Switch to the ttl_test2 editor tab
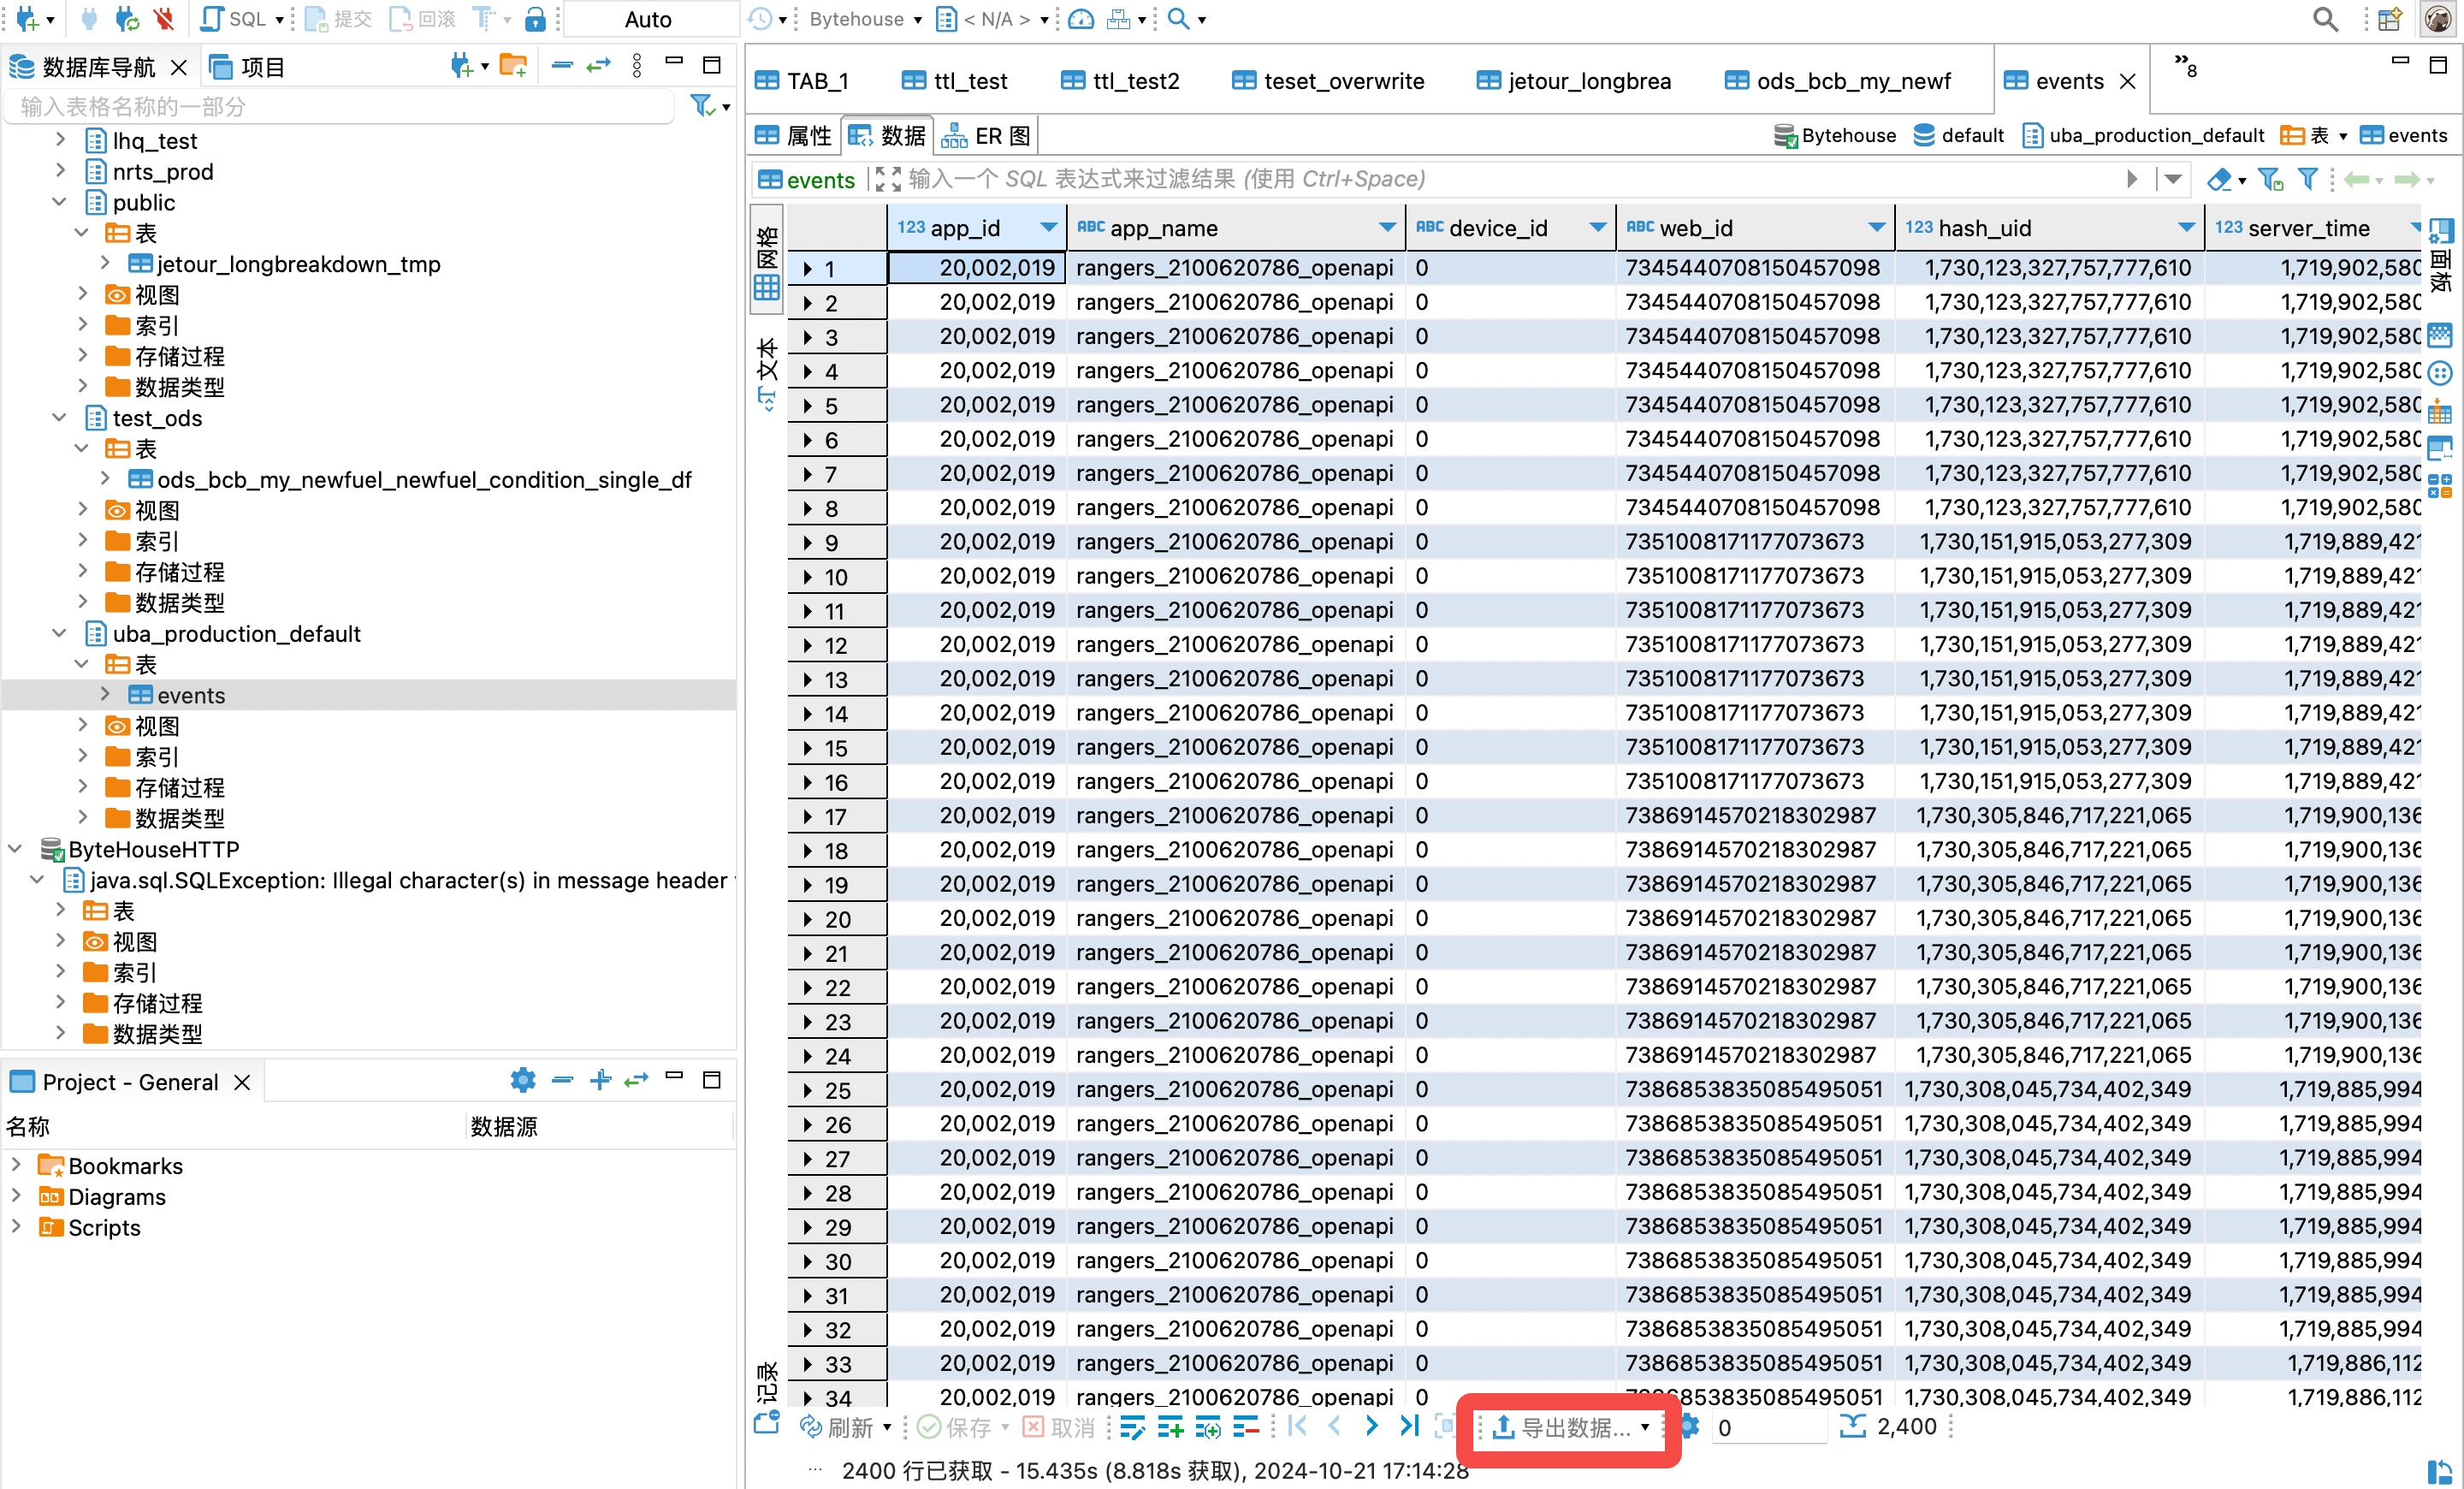Image resolution: width=2464 pixels, height=1489 pixels. tap(1121, 81)
